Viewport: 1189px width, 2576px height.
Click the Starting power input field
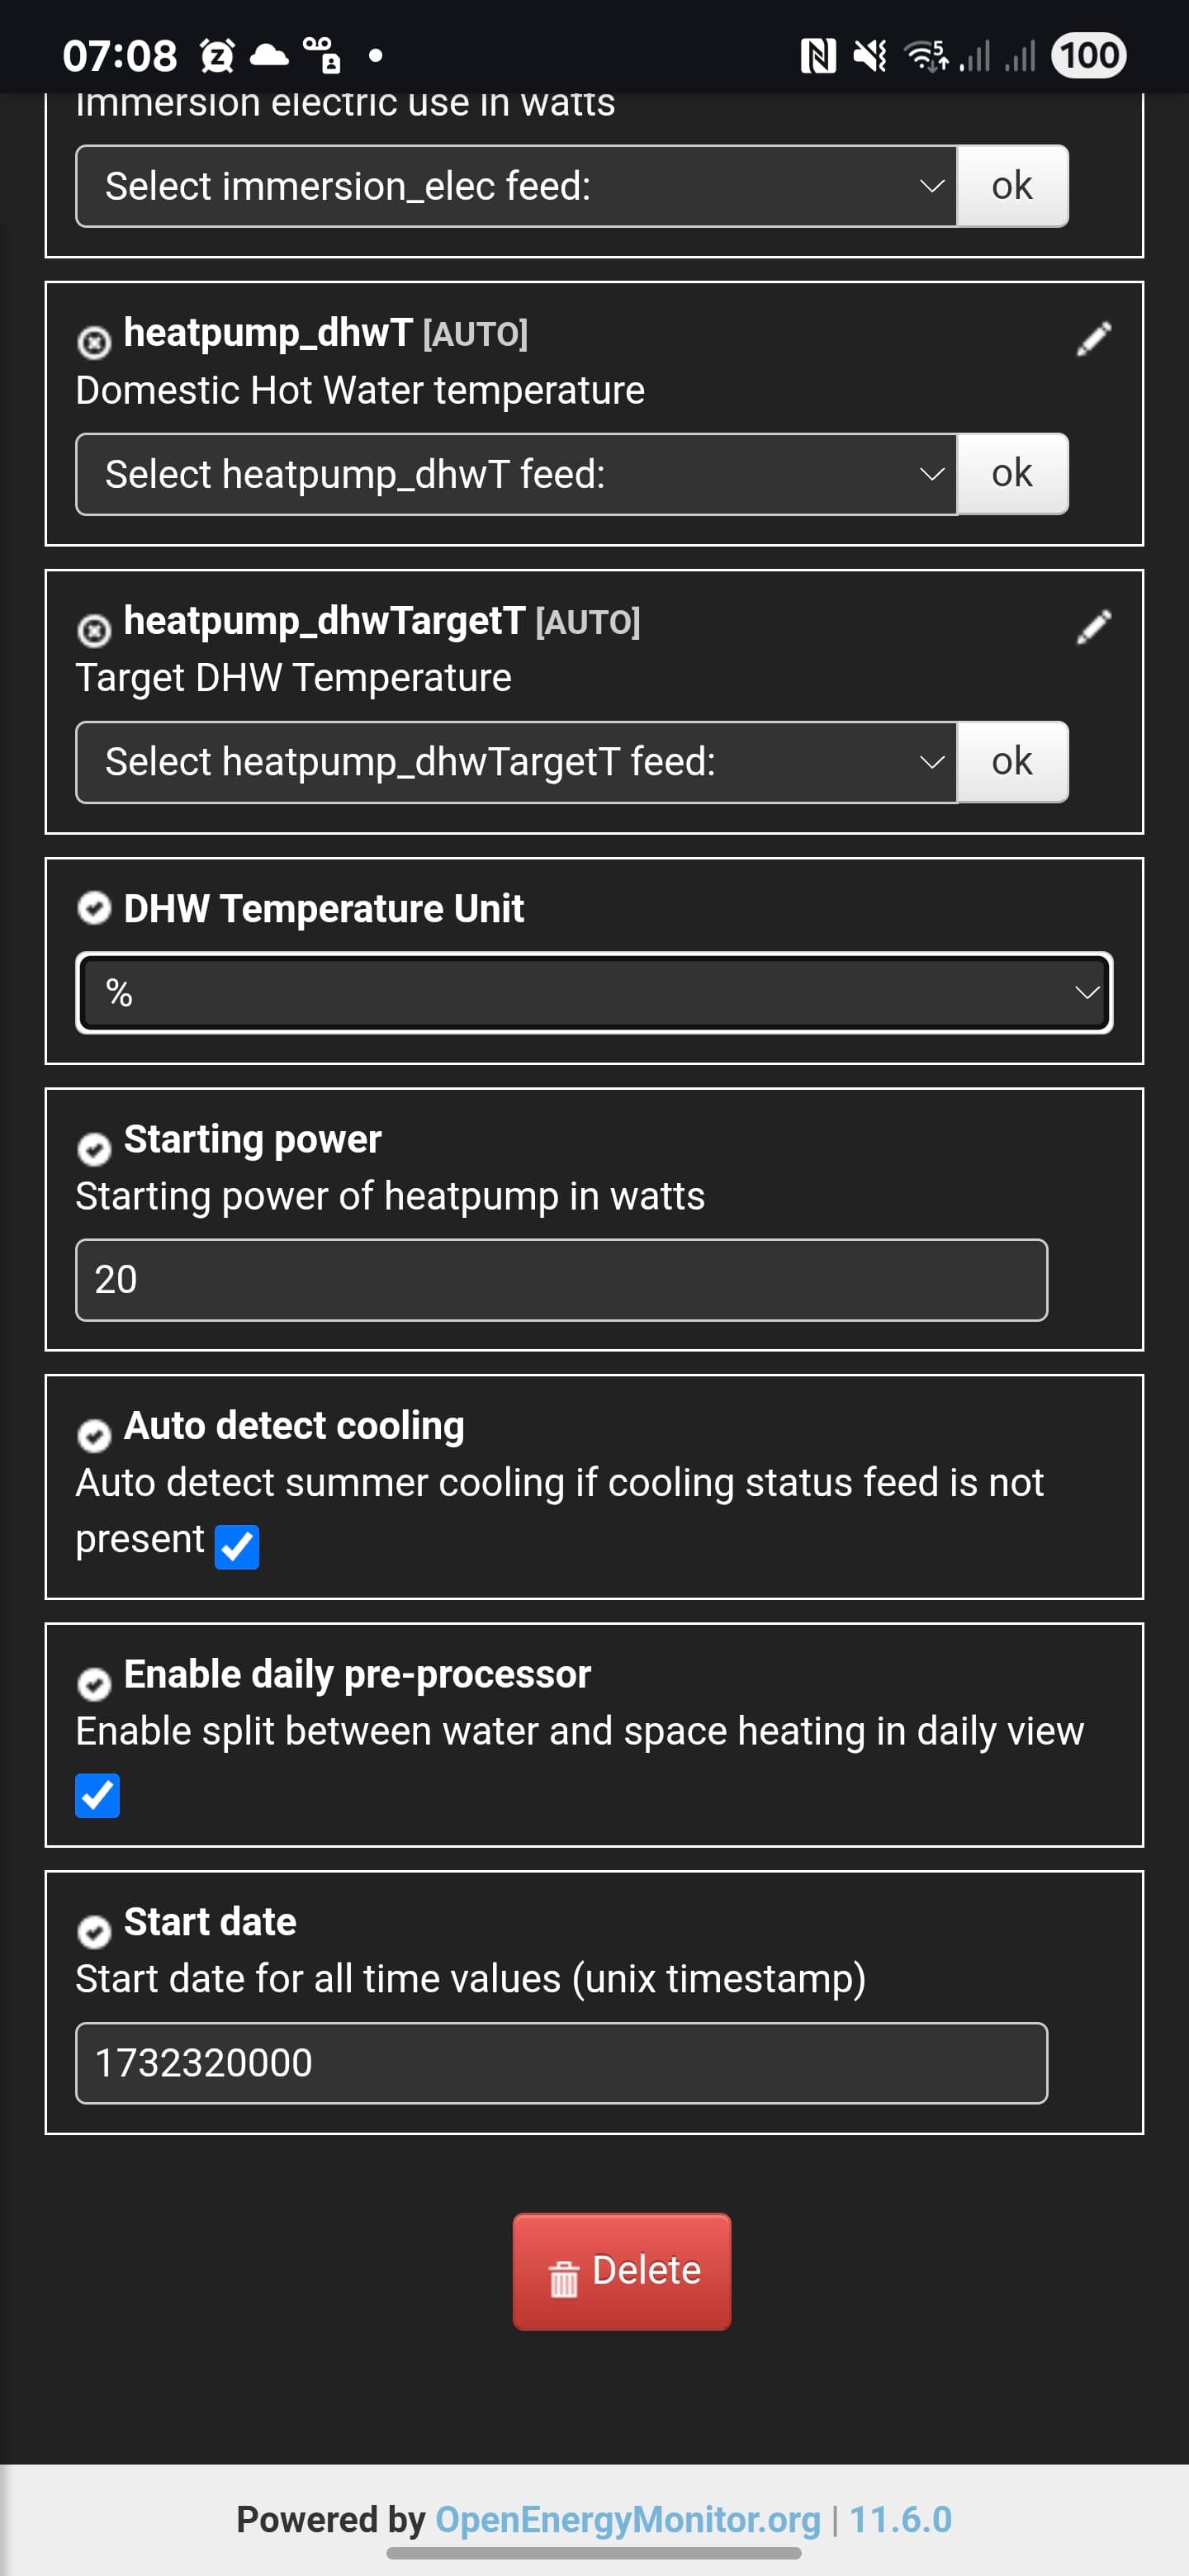[561, 1280]
